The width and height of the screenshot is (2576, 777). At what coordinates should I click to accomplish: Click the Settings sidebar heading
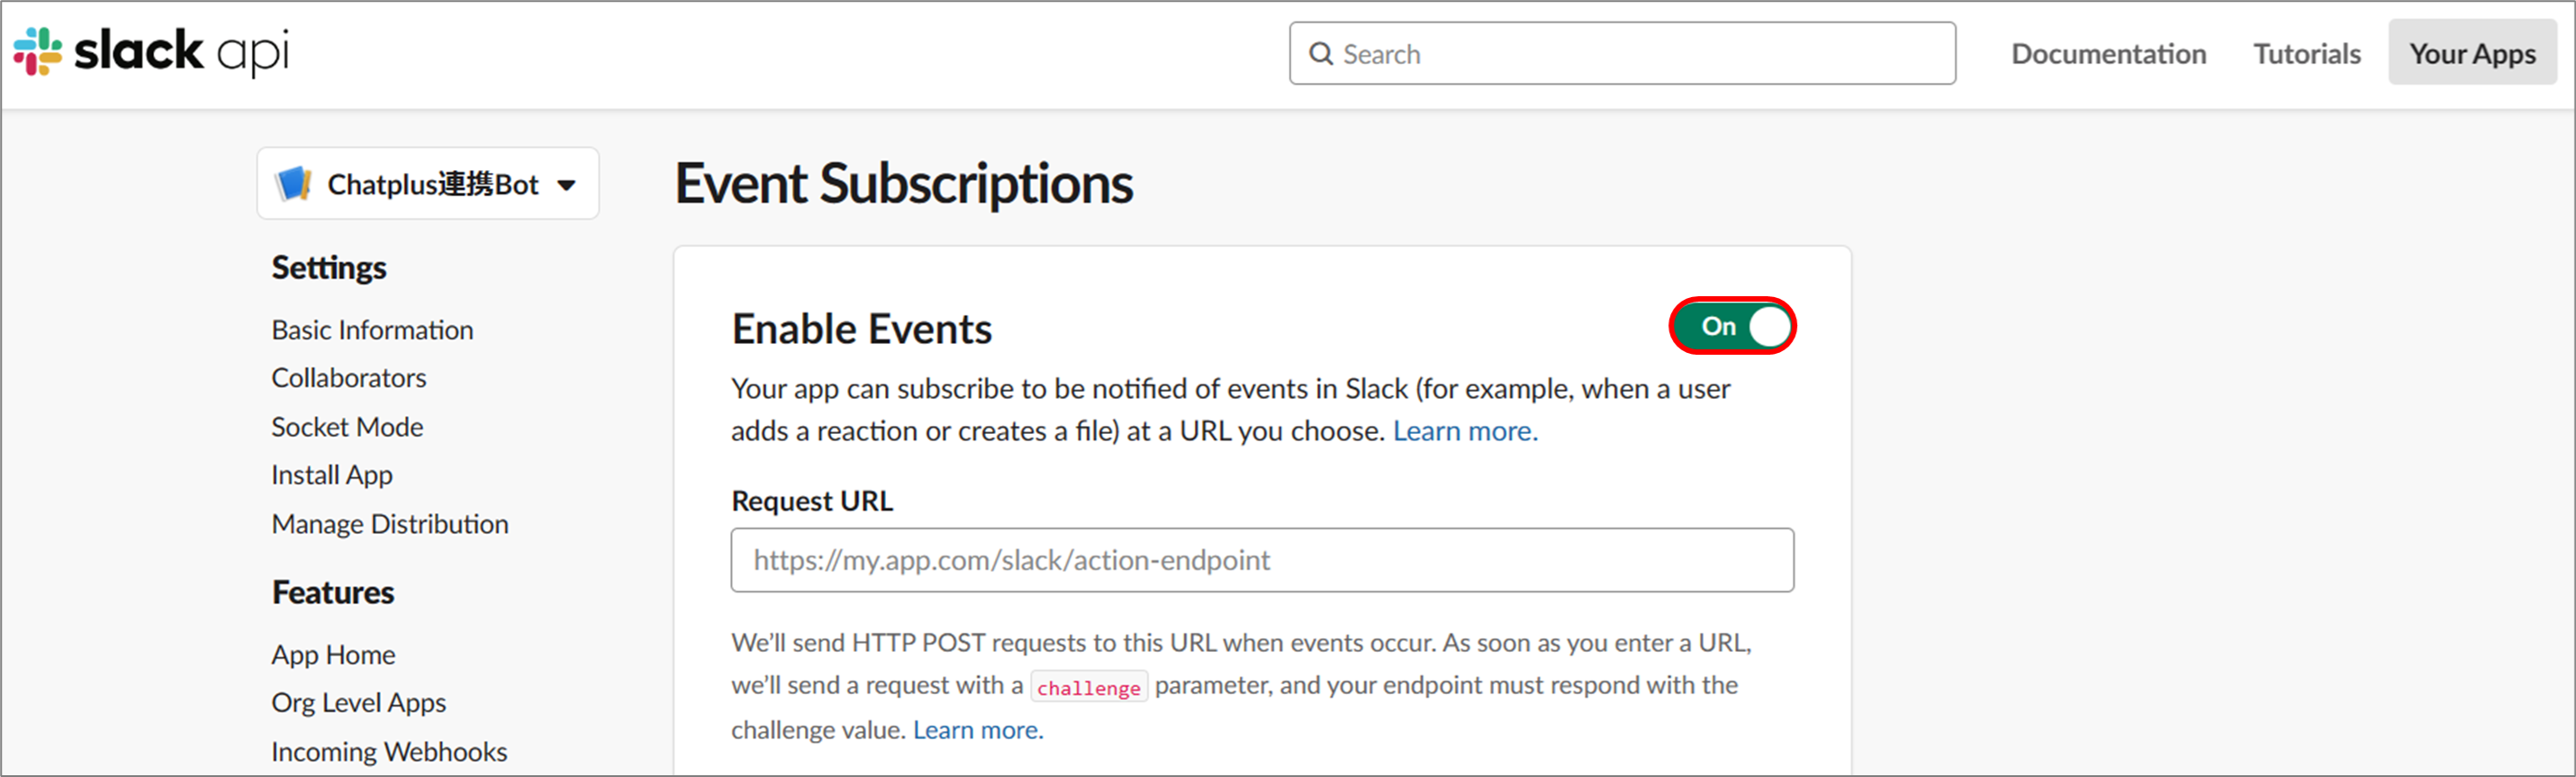[x=329, y=268]
